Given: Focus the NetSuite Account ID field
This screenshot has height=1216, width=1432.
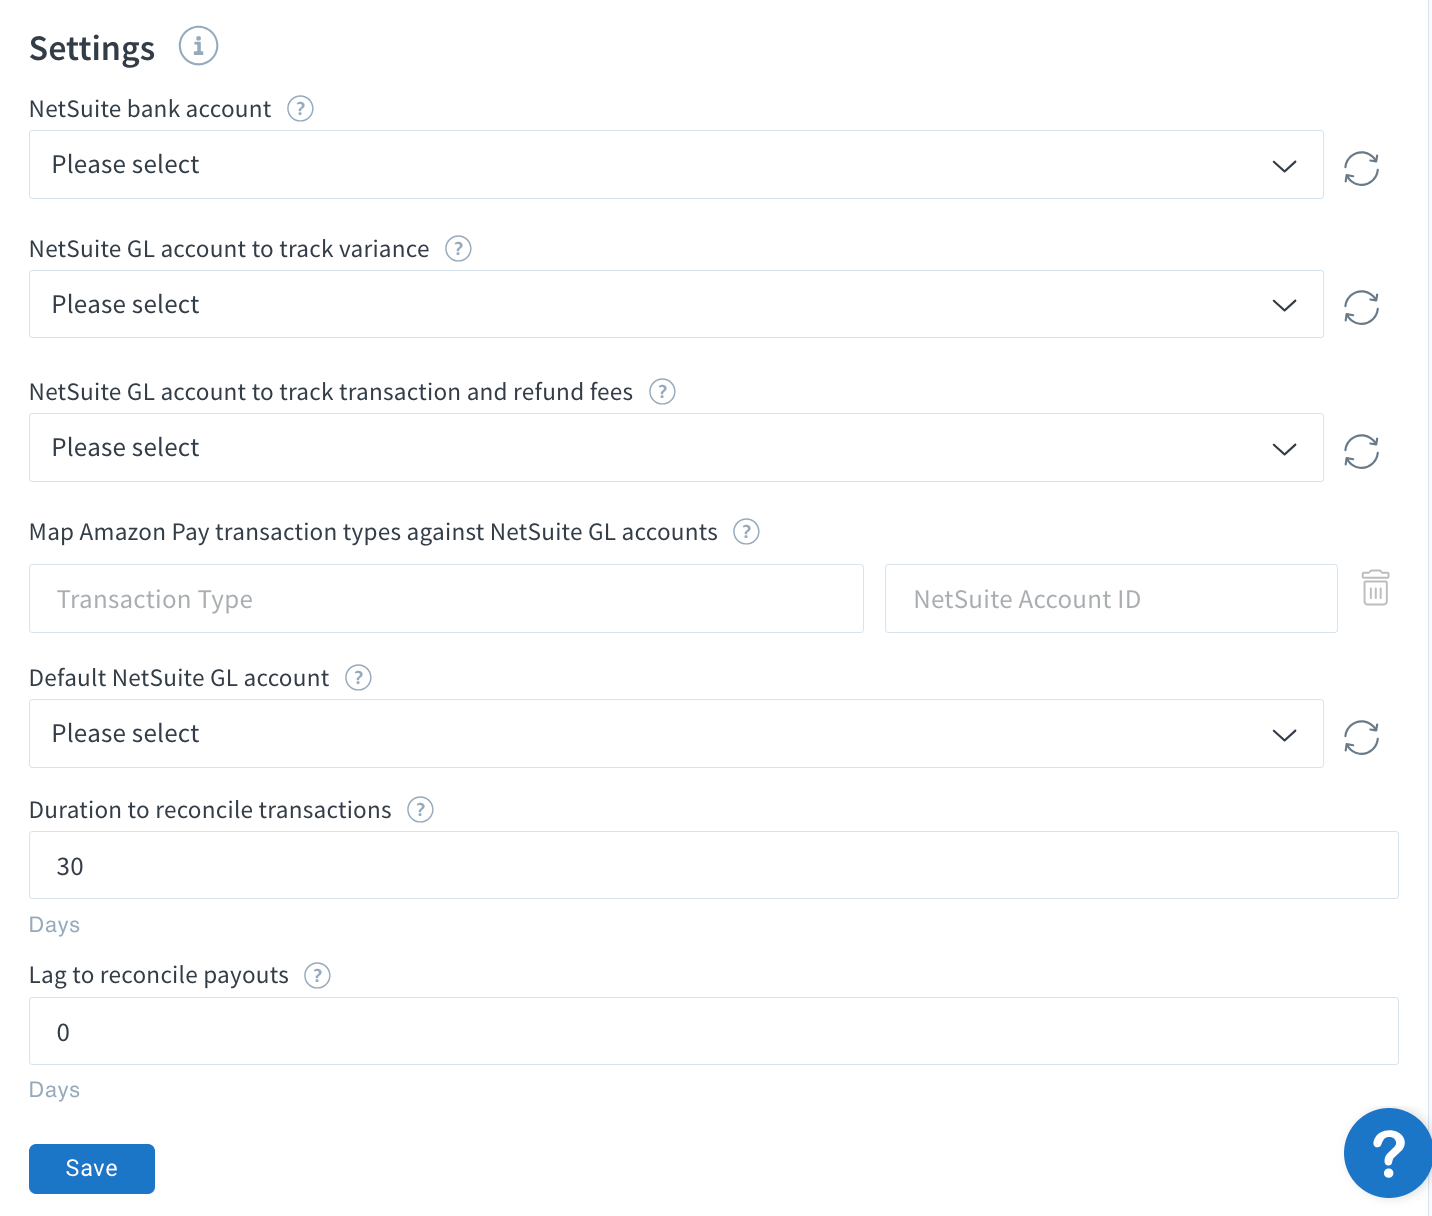Looking at the screenshot, I should [1111, 599].
